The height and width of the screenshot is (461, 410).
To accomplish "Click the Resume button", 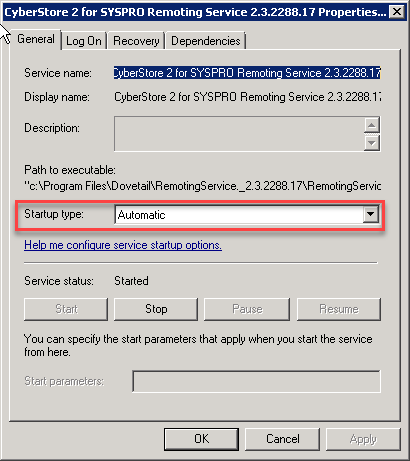I will point(339,309).
